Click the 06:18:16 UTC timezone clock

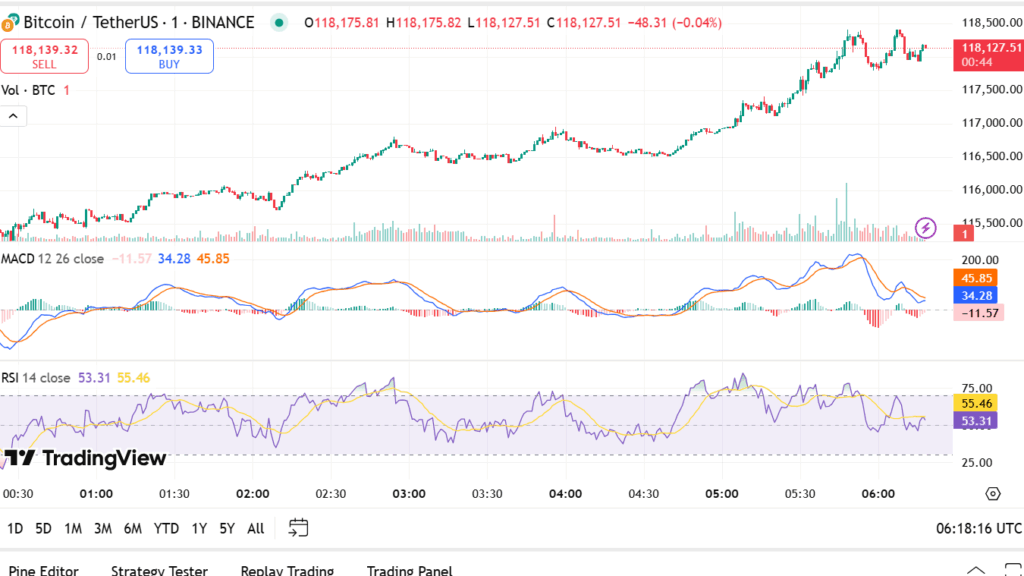click(979, 528)
